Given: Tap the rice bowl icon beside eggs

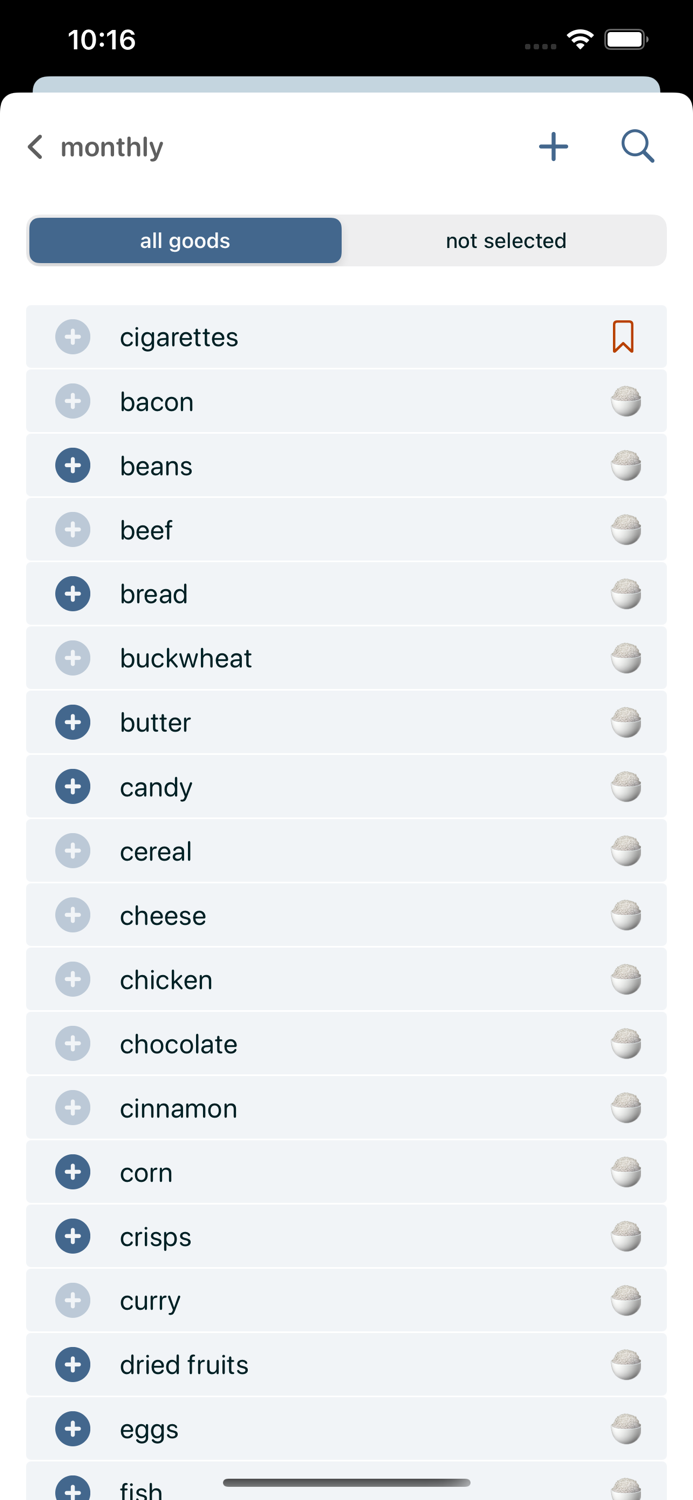Looking at the screenshot, I should coord(626,1429).
